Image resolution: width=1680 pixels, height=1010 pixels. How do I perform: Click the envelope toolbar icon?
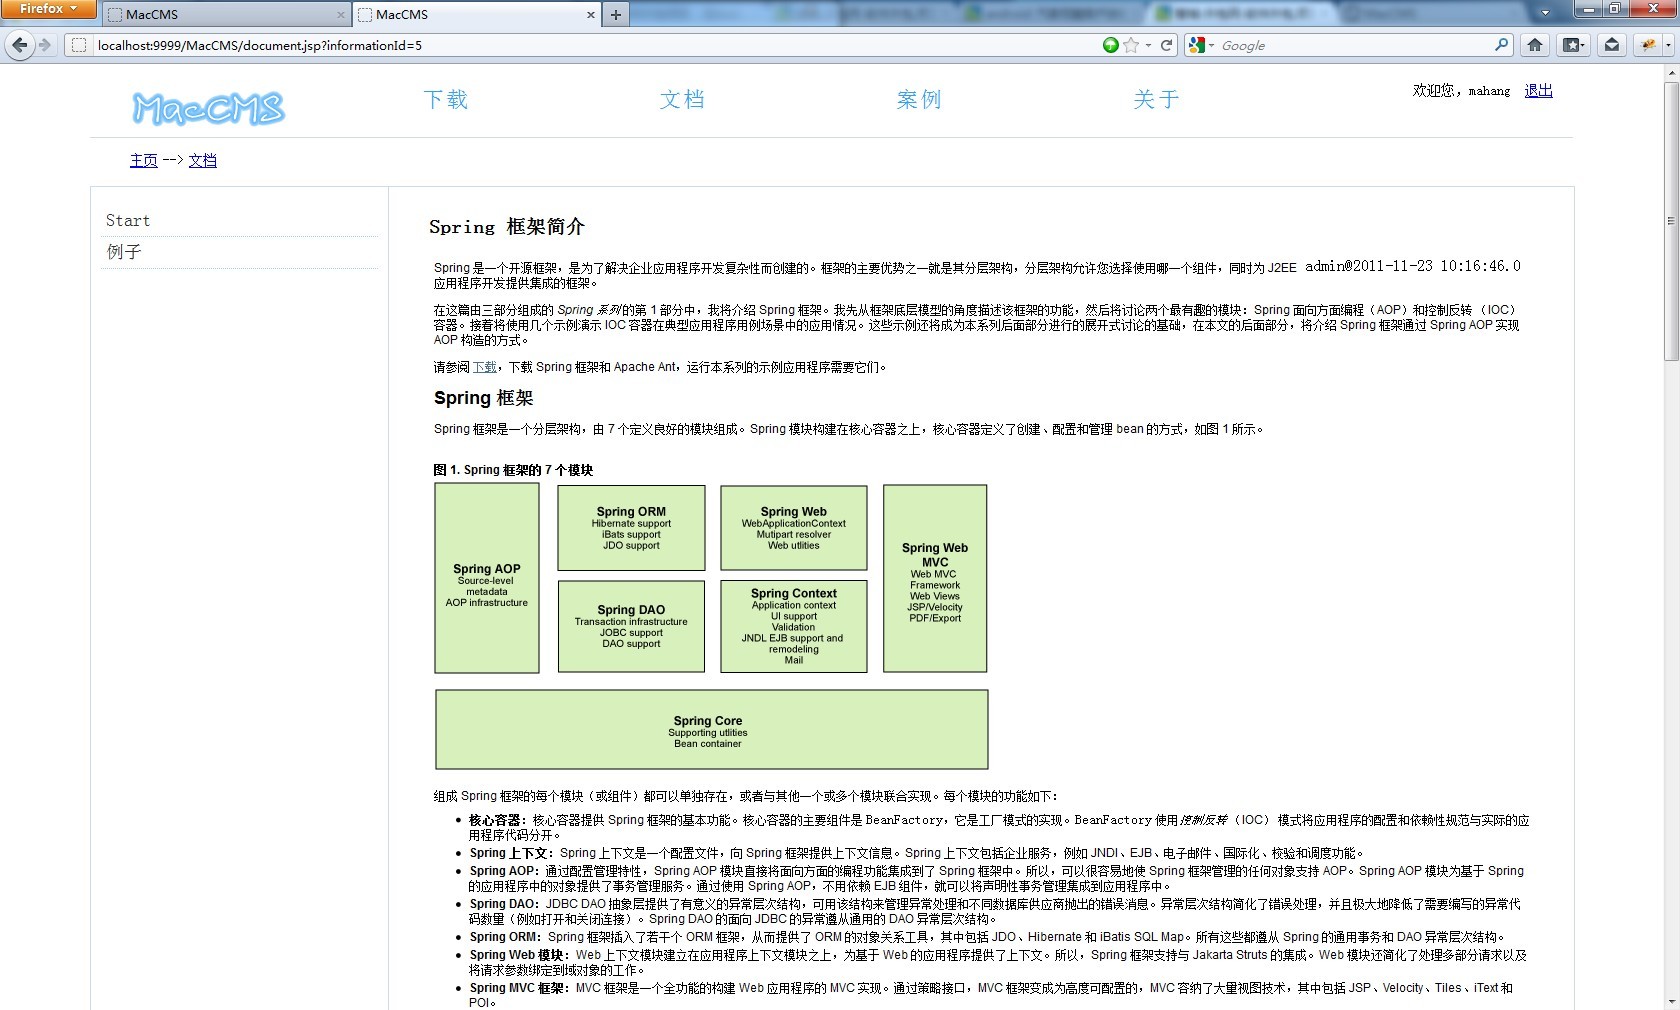(1612, 45)
